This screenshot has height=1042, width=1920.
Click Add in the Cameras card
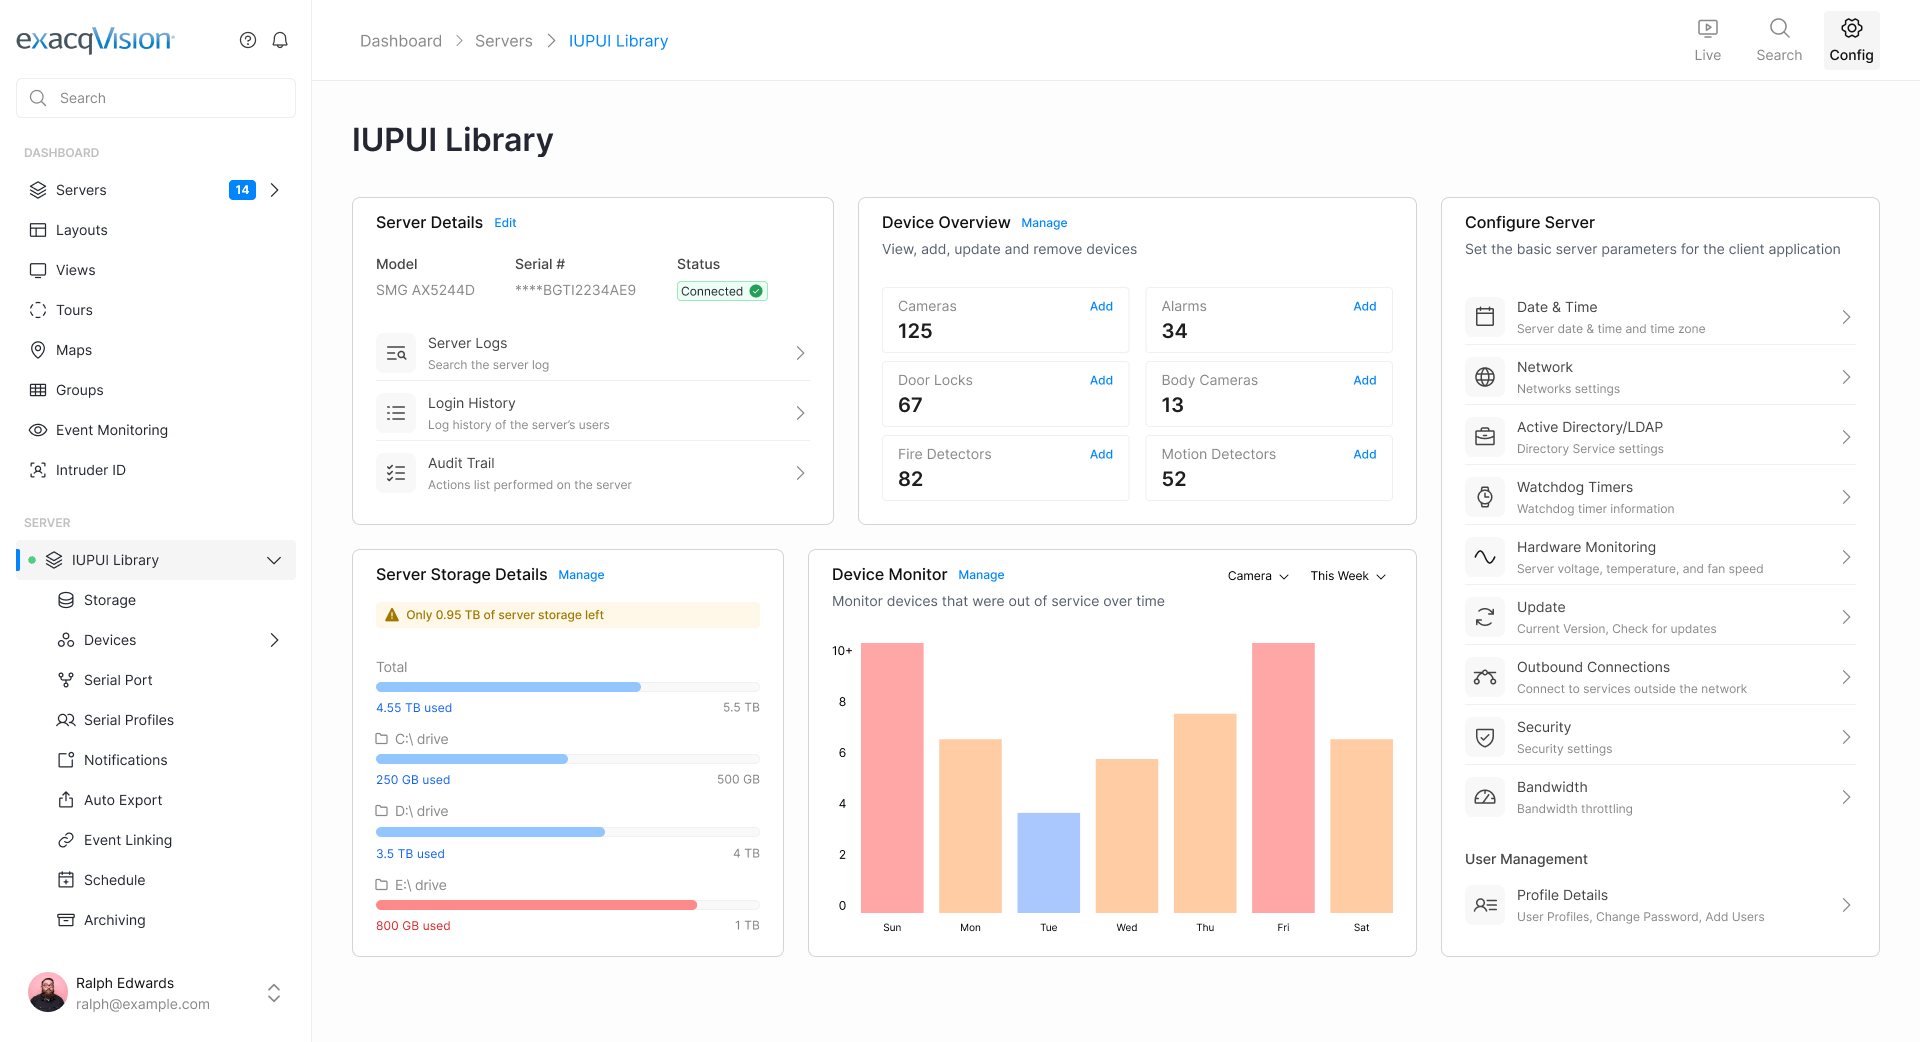[x=1101, y=306]
